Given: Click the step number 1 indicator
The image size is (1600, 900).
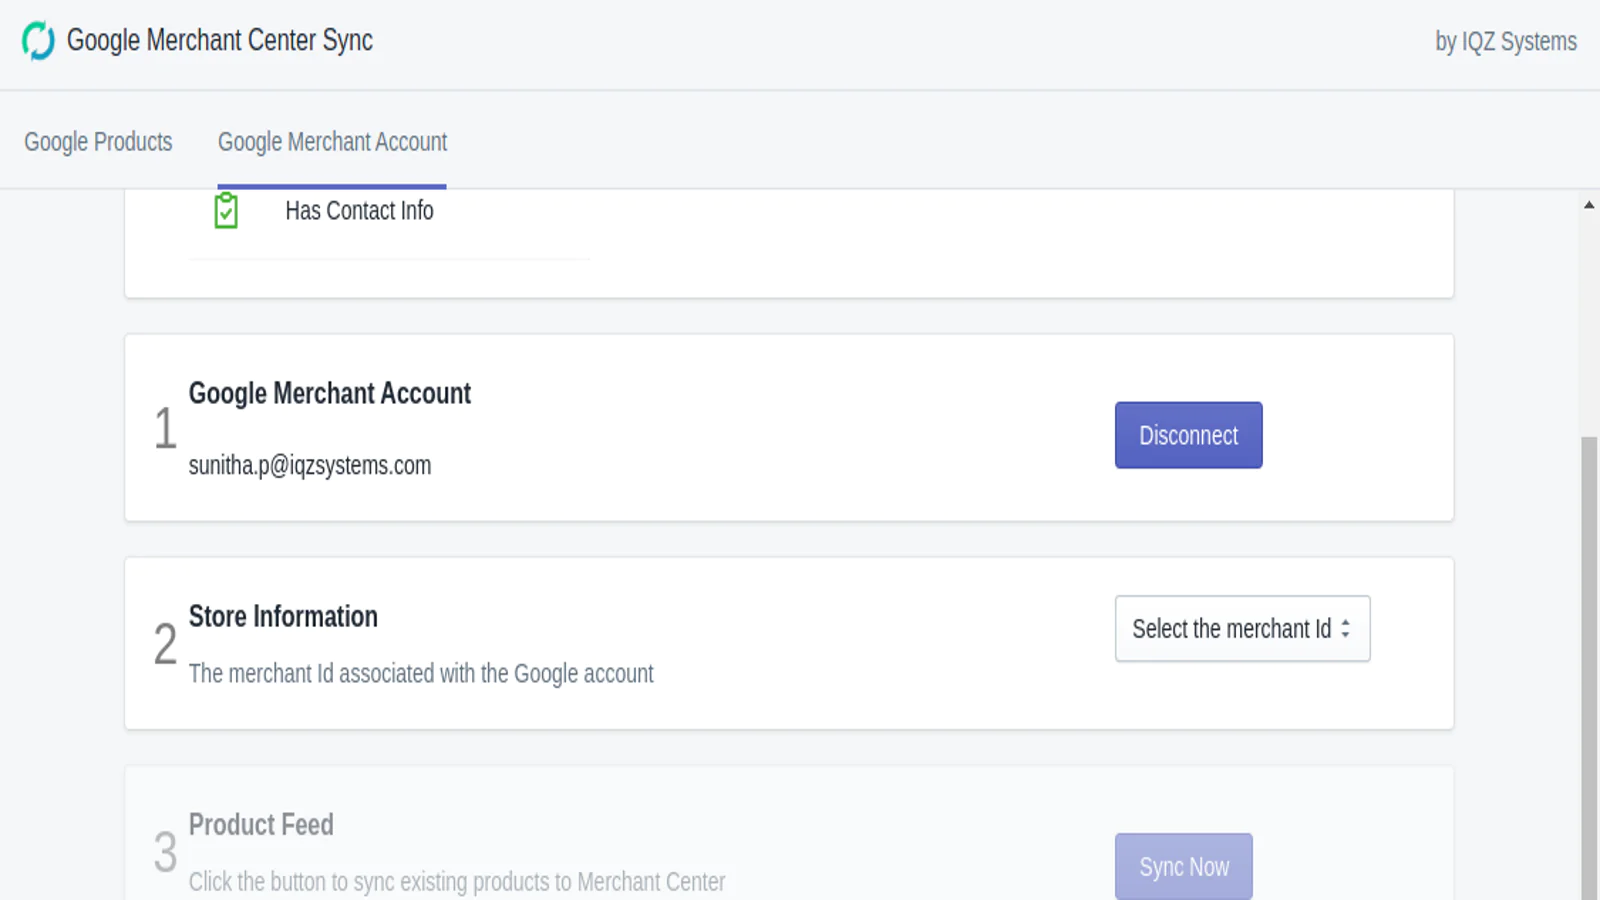Looking at the screenshot, I should tap(165, 429).
